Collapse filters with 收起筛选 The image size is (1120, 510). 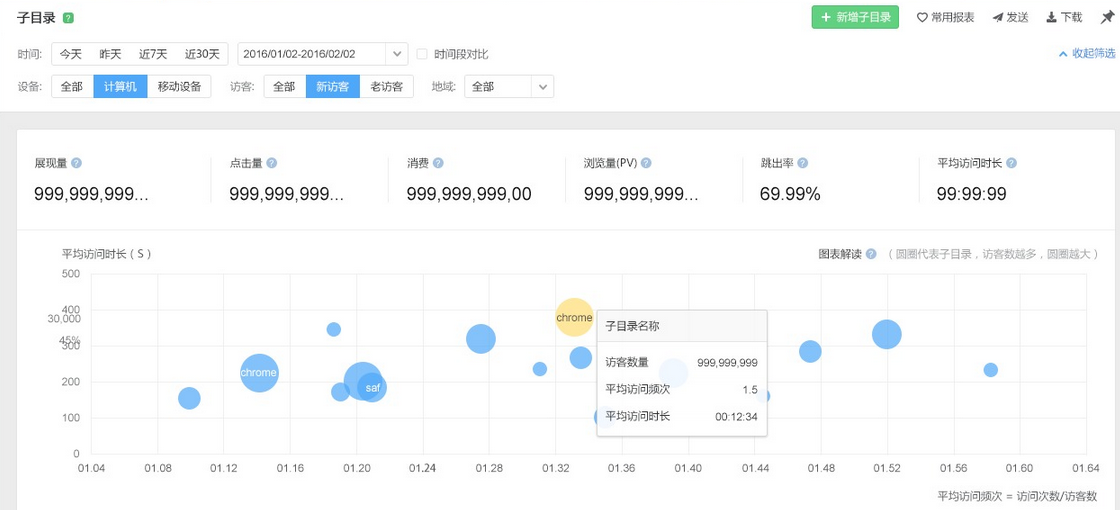[1086, 54]
